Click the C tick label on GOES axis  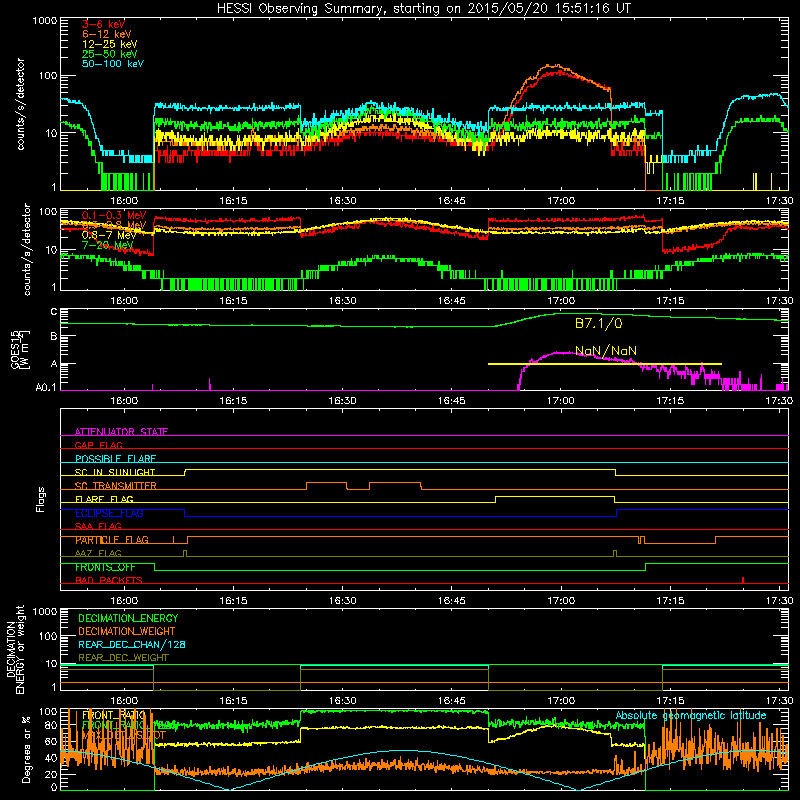tap(53, 312)
